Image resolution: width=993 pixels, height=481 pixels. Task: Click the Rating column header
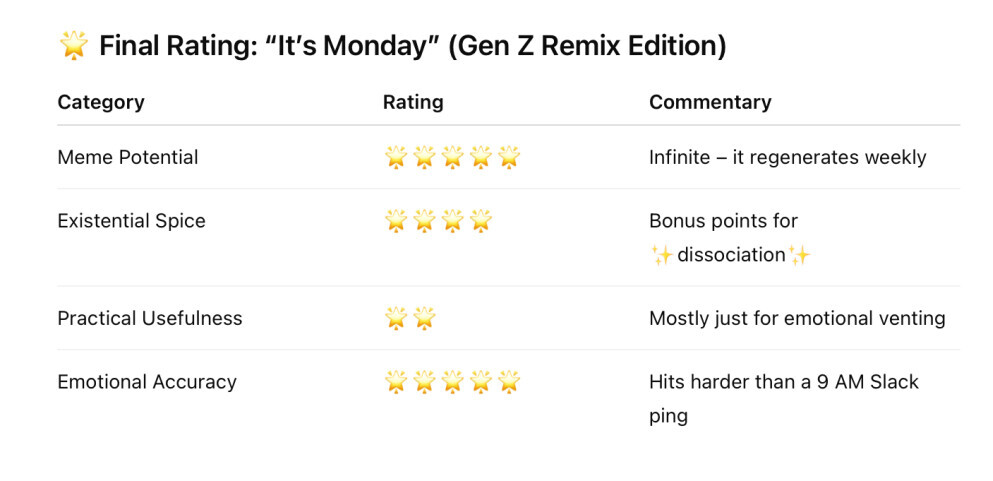coord(413,102)
